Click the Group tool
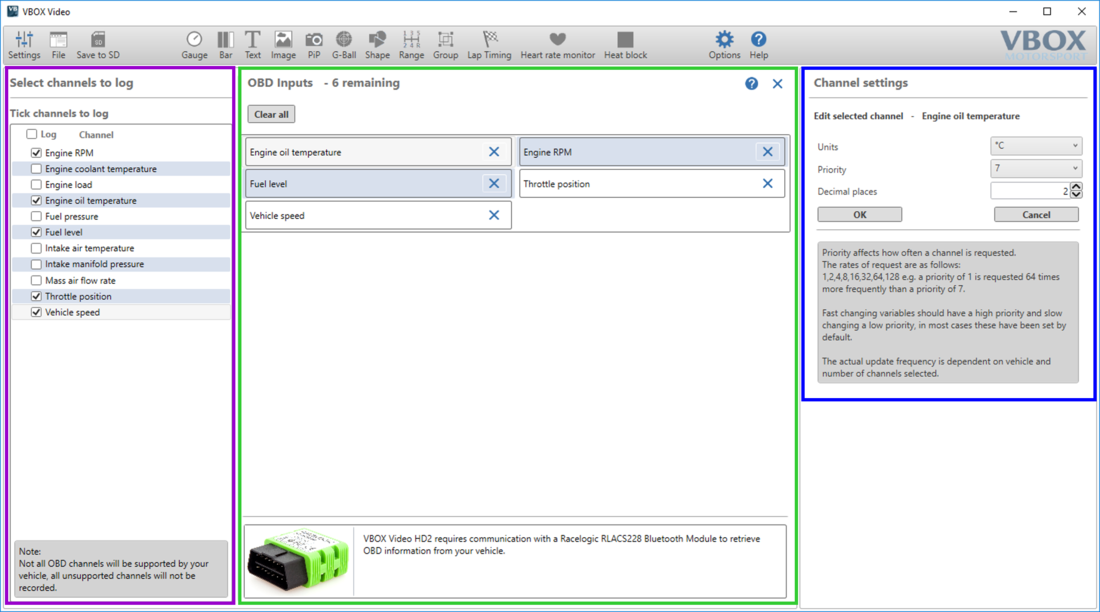1100x612 pixels. (x=445, y=45)
